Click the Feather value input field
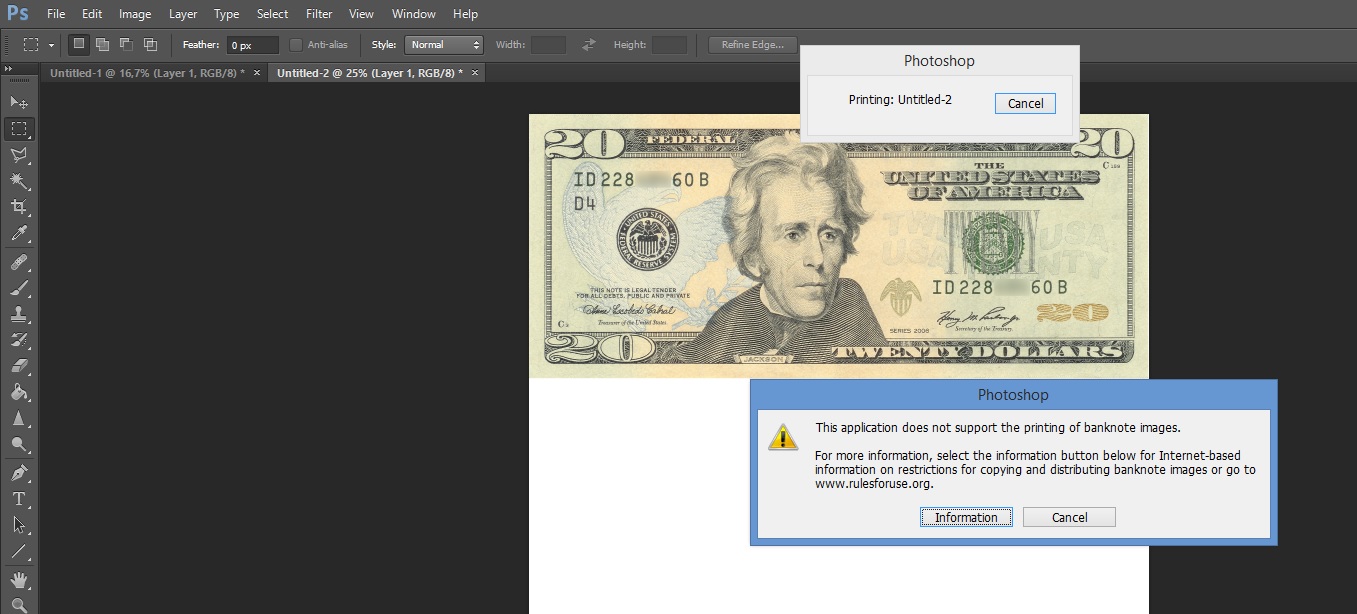The height and width of the screenshot is (614, 1357). [x=252, y=45]
